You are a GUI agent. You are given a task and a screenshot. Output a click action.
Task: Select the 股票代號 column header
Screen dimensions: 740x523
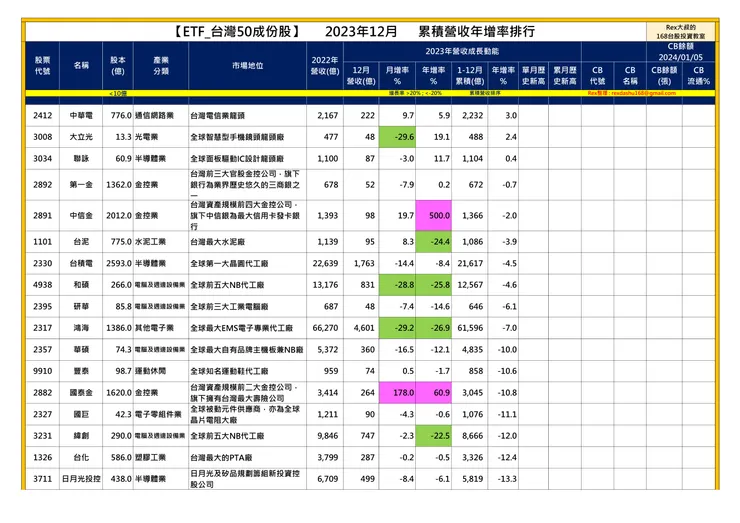tap(42, 66)
